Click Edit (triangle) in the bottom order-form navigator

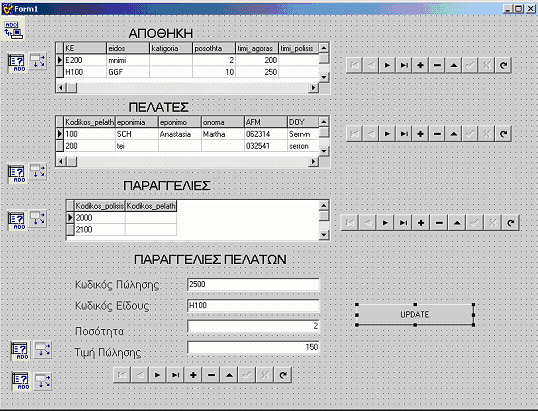click(x=229, y=375)
